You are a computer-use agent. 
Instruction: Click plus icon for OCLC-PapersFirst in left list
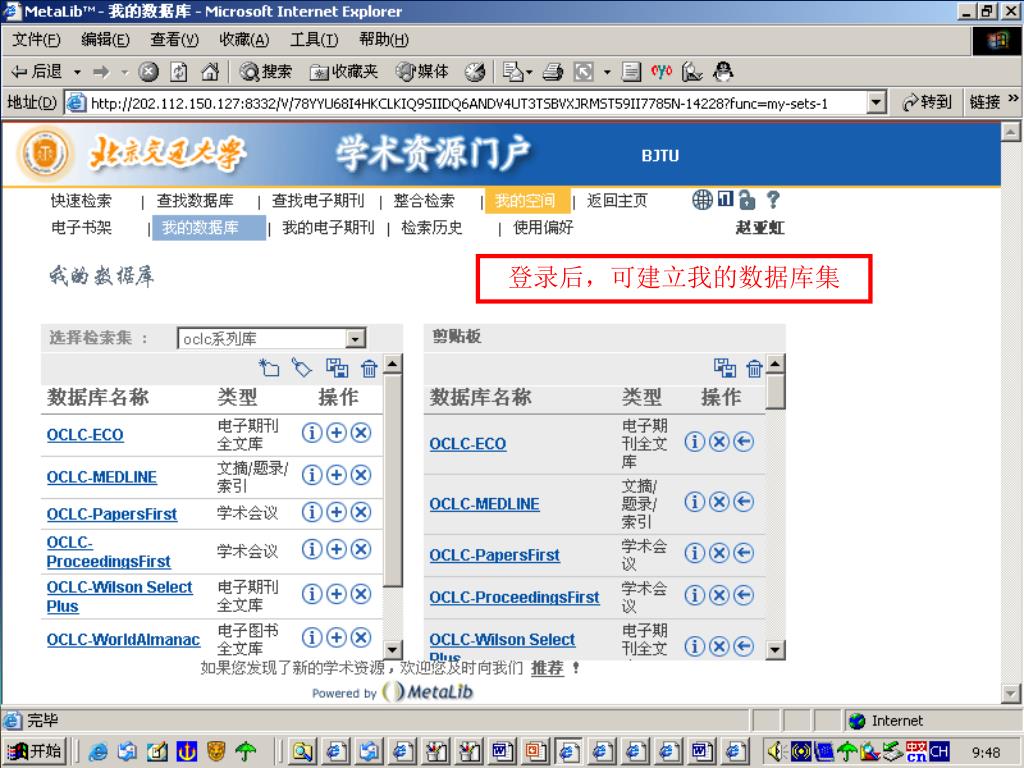click(x=336, y=512)
